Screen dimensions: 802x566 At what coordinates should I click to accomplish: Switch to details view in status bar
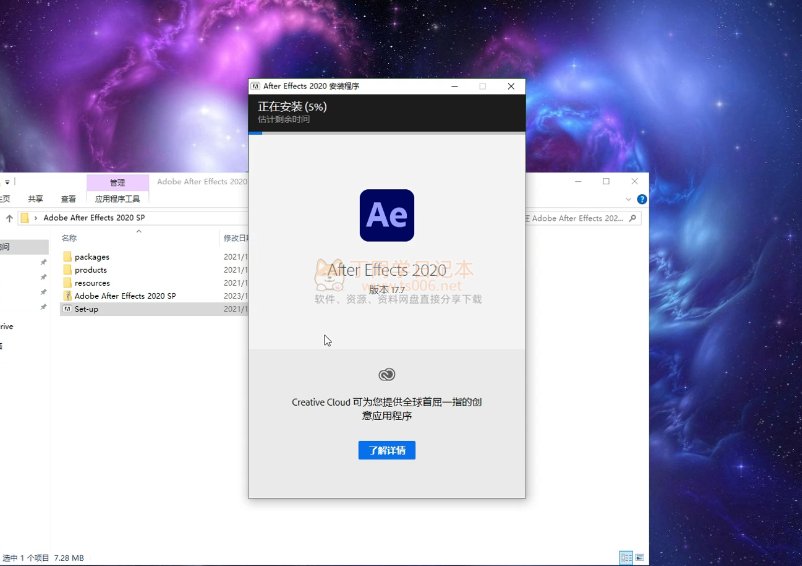(625, 557)
